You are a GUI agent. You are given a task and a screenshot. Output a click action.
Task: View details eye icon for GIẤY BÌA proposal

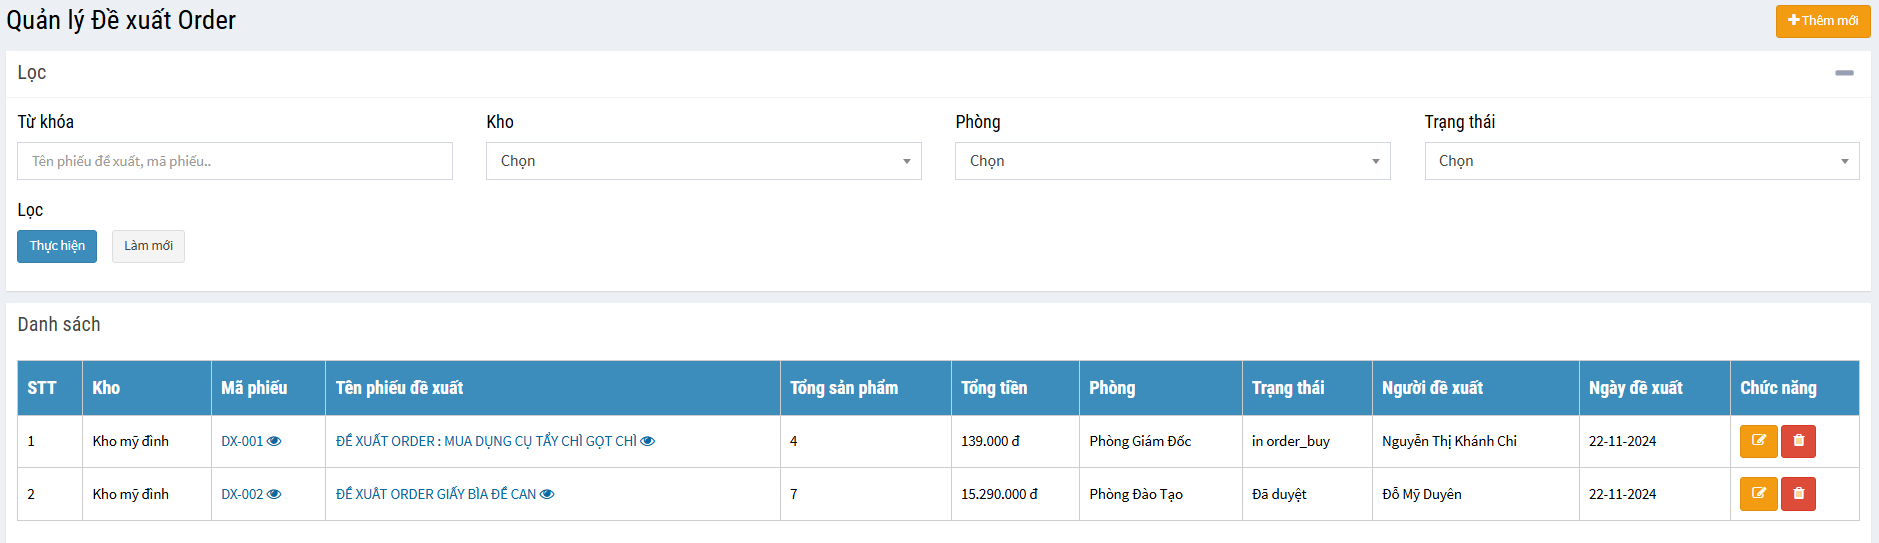pos(547,494)
